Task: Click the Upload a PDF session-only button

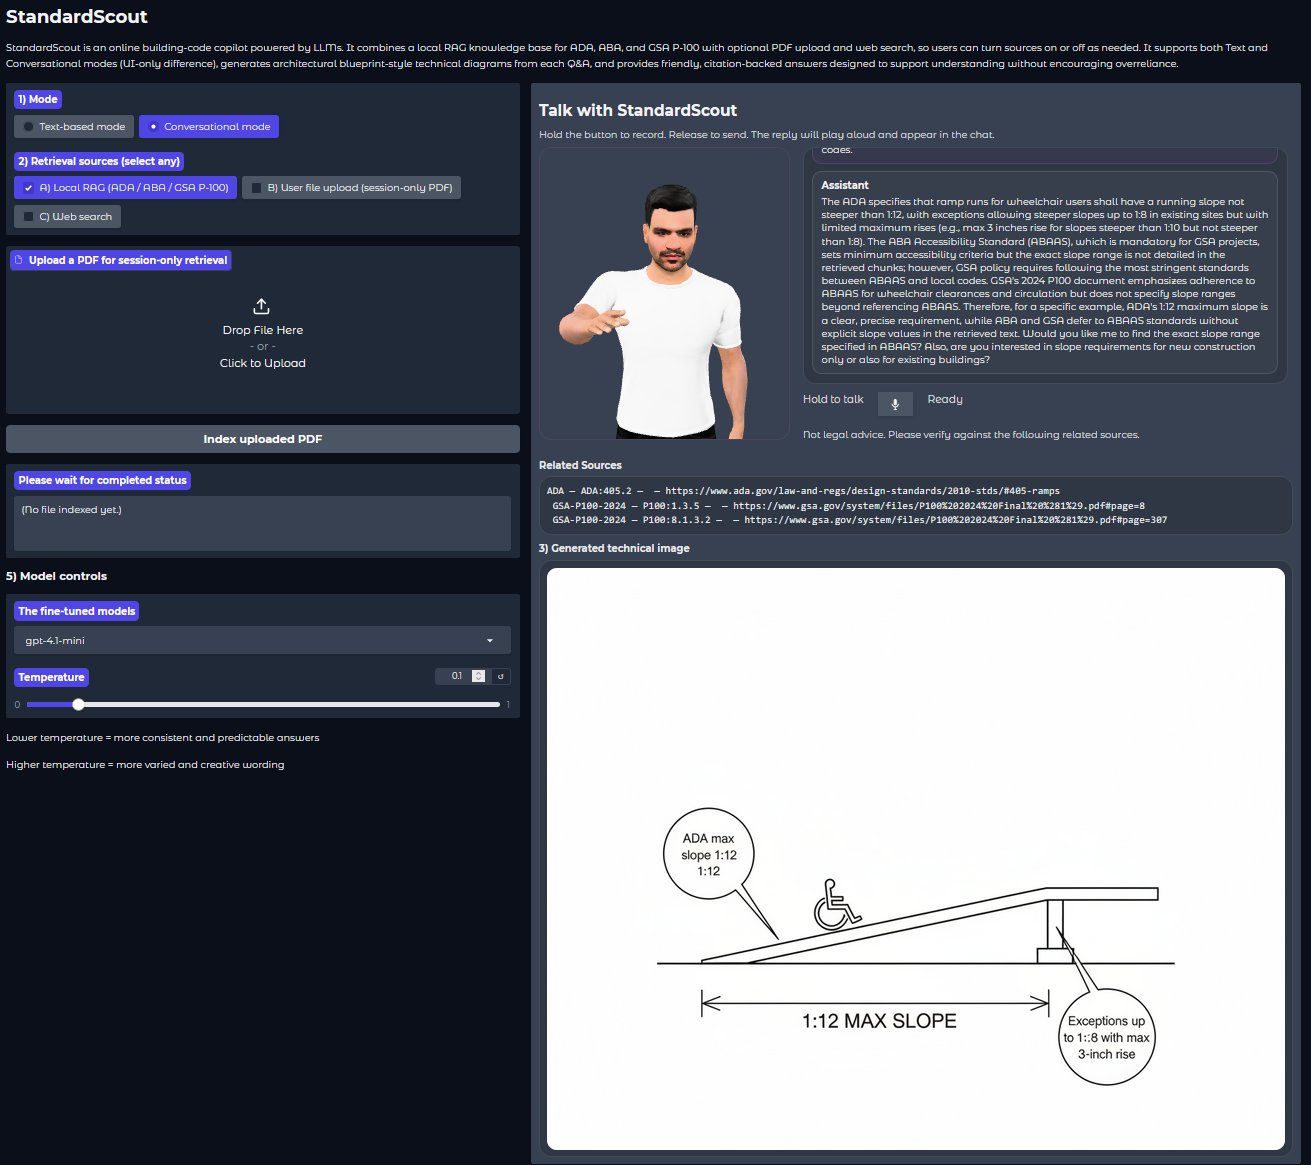Action: 120,260
